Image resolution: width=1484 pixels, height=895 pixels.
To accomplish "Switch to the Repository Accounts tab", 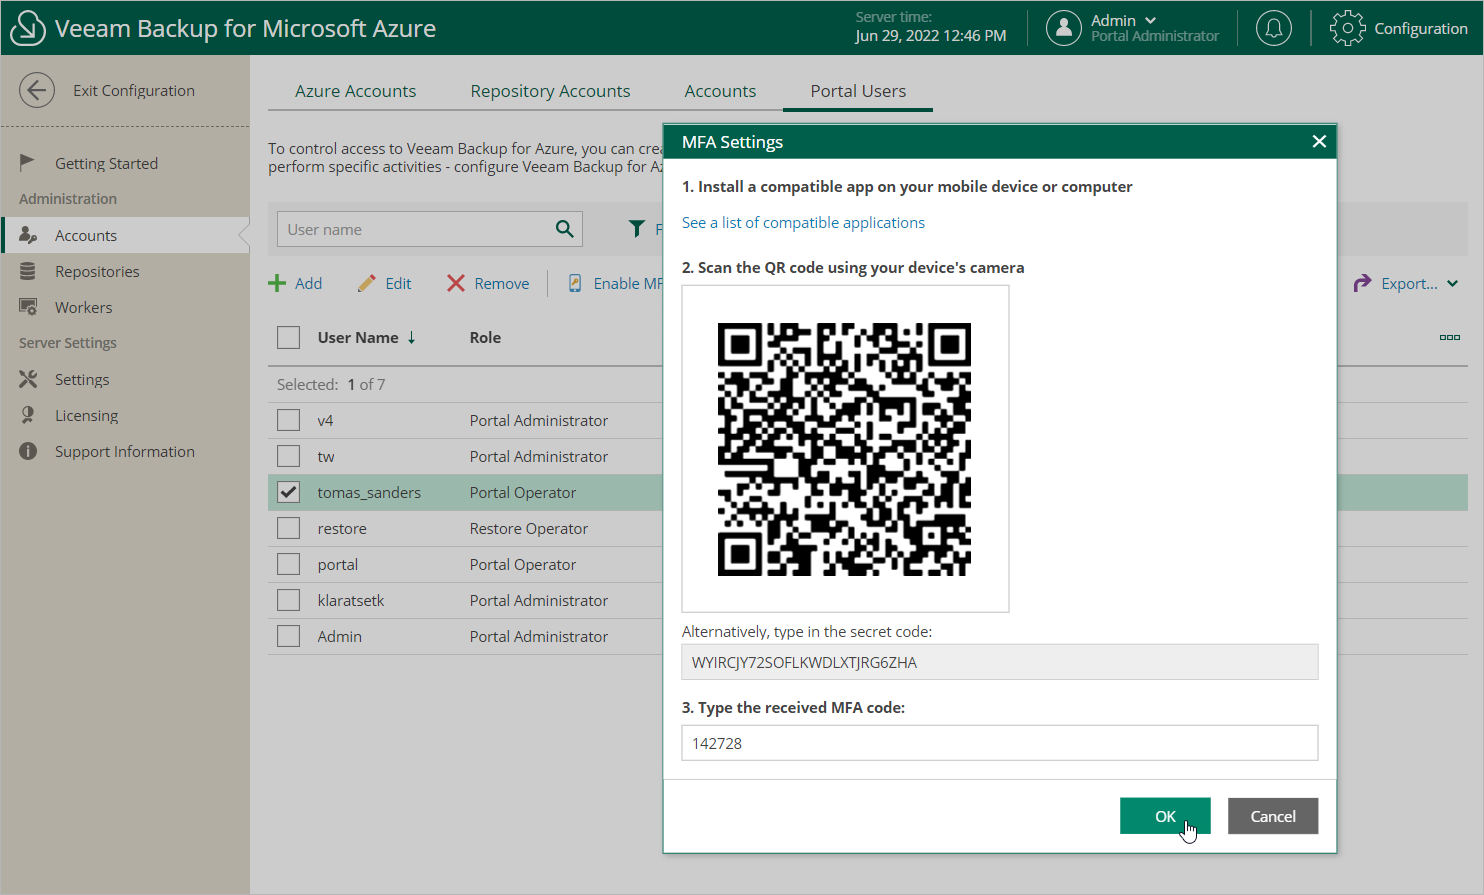I will click(550, 91).
